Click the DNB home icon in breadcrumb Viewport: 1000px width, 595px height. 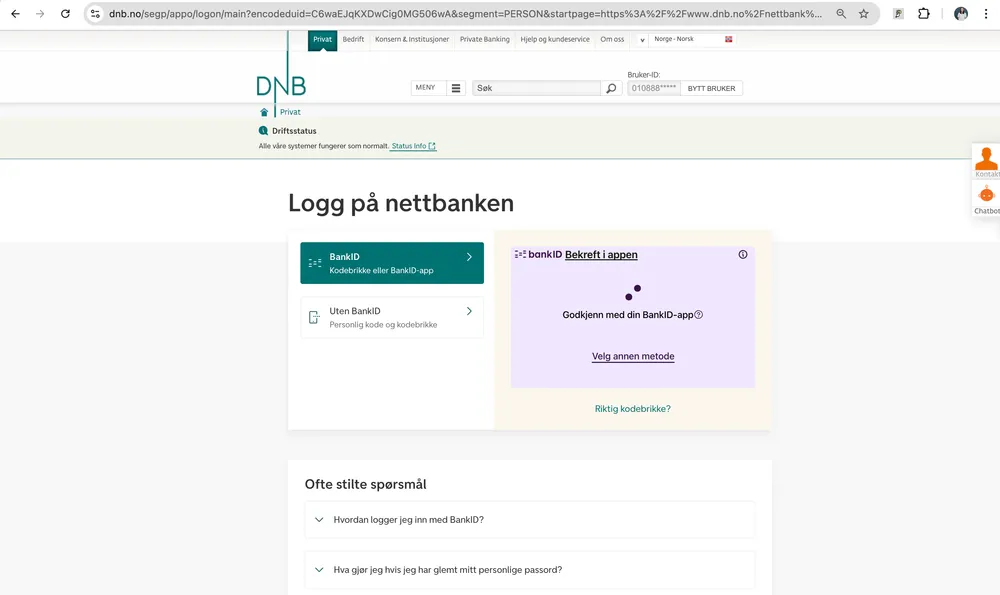[x=264, y=112]
